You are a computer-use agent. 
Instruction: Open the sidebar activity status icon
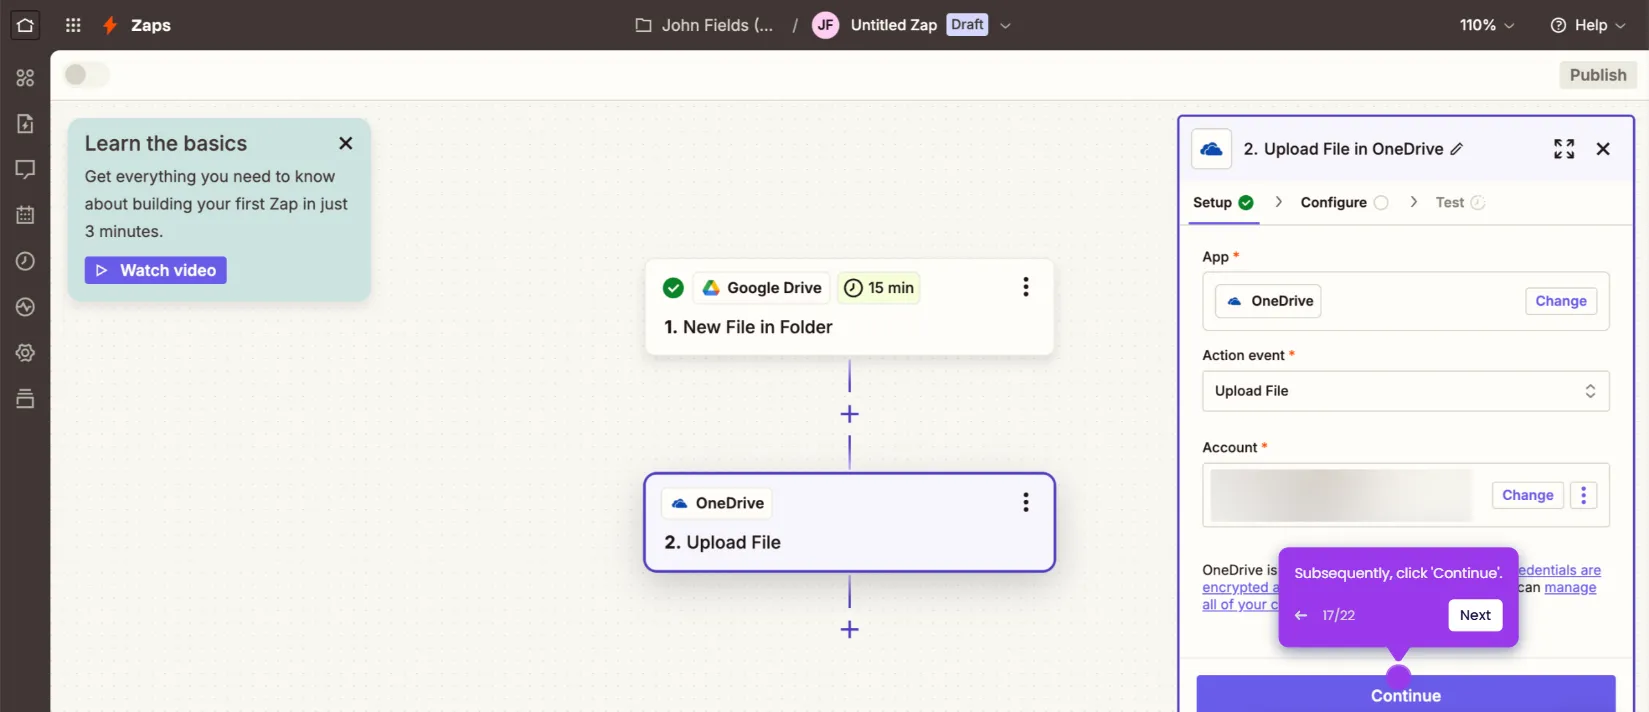click(x=25, y=307)
